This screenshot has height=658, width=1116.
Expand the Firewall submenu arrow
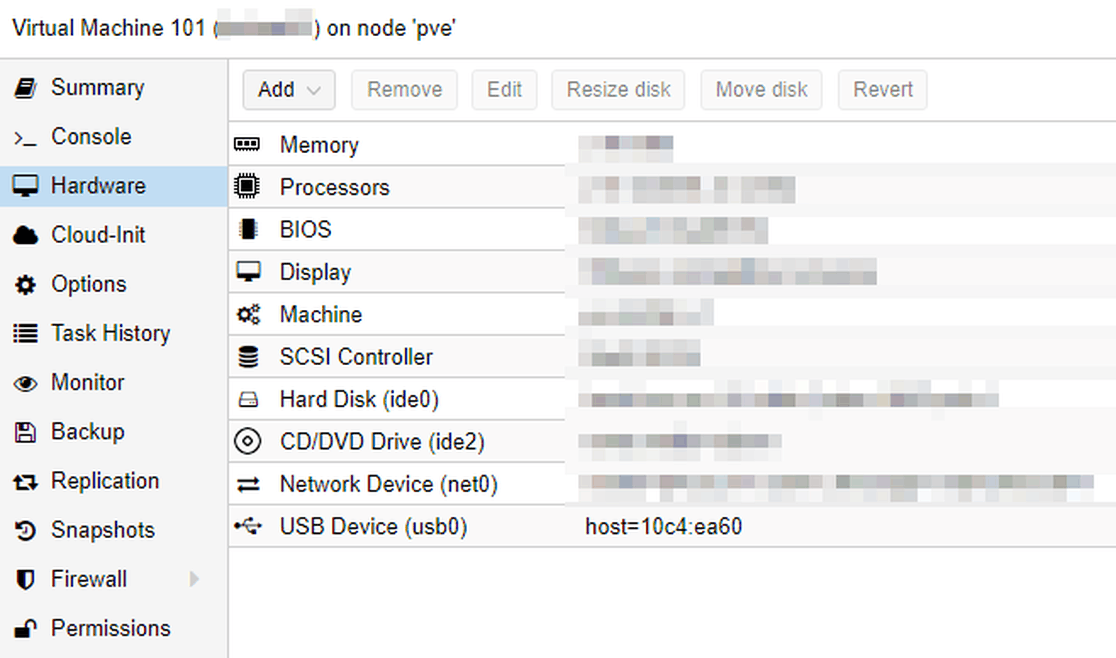(x=194, y=580)
